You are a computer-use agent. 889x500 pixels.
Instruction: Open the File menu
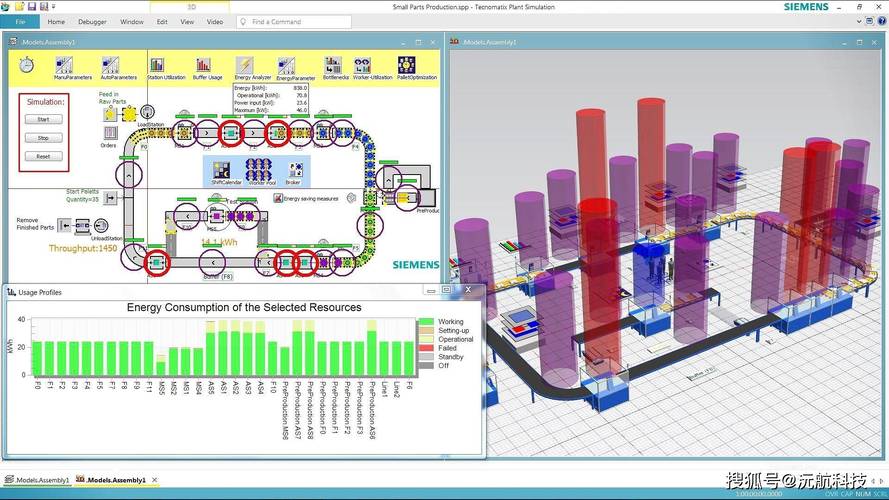[x=20, y=22]
